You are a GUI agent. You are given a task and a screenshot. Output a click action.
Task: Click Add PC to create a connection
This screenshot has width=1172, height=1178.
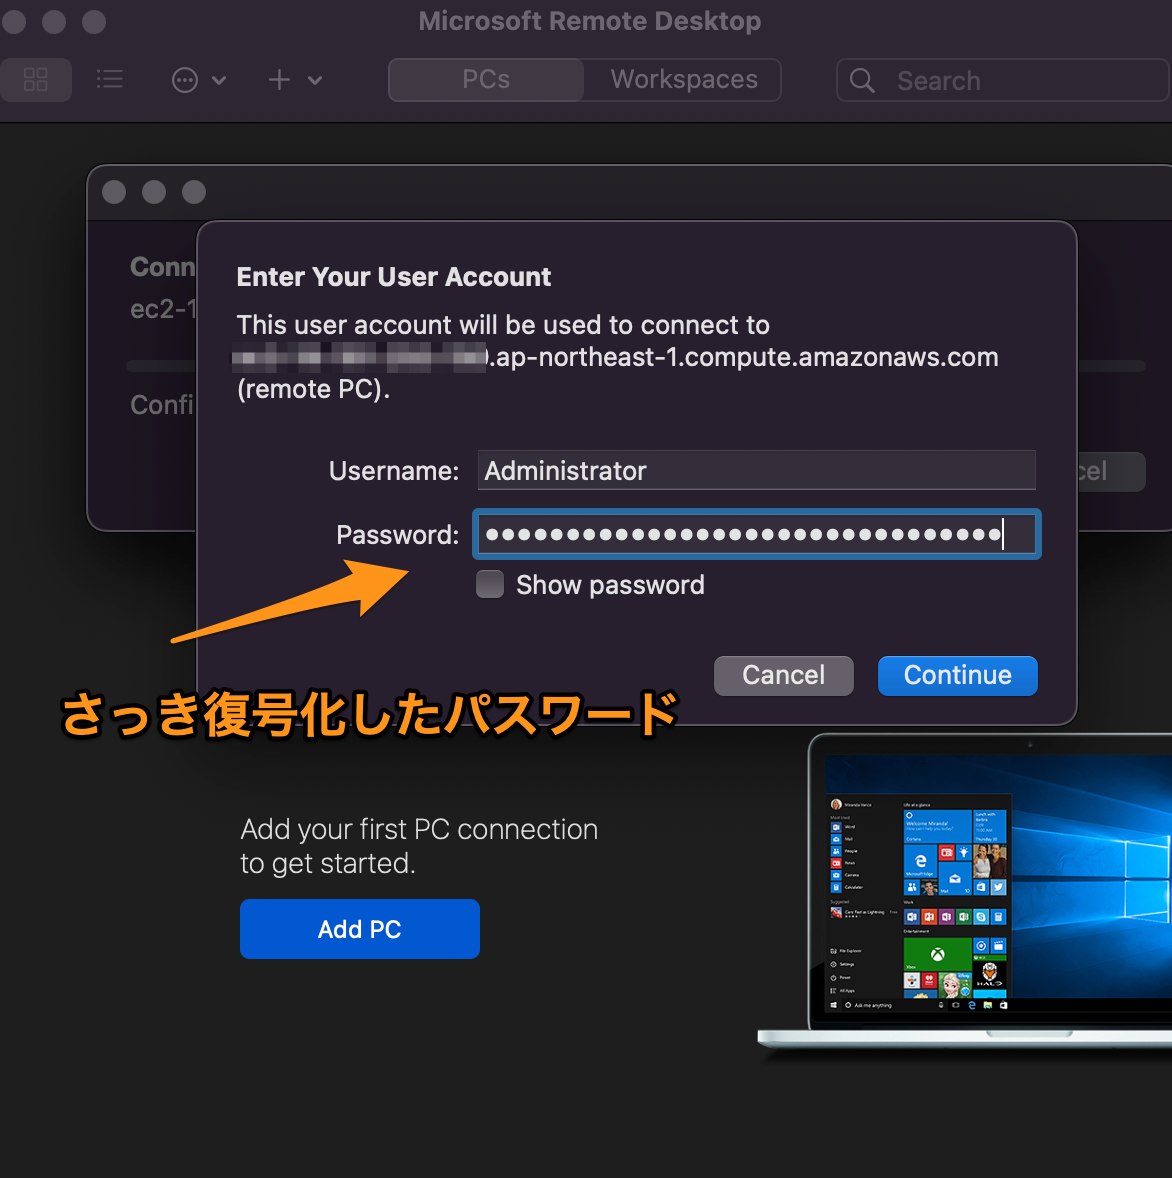[359, 929]
